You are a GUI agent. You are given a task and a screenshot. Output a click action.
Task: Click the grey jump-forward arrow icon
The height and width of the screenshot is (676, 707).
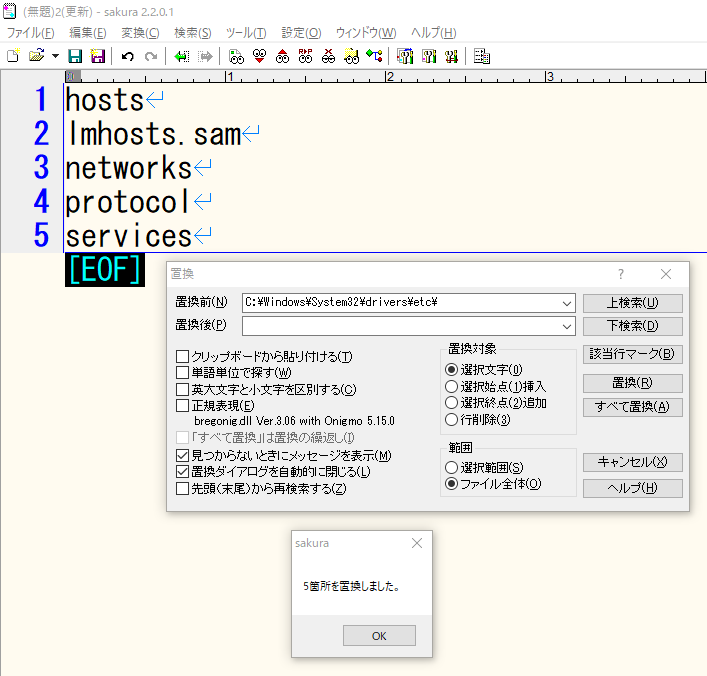pyautogui.click(x=205, y=56)
